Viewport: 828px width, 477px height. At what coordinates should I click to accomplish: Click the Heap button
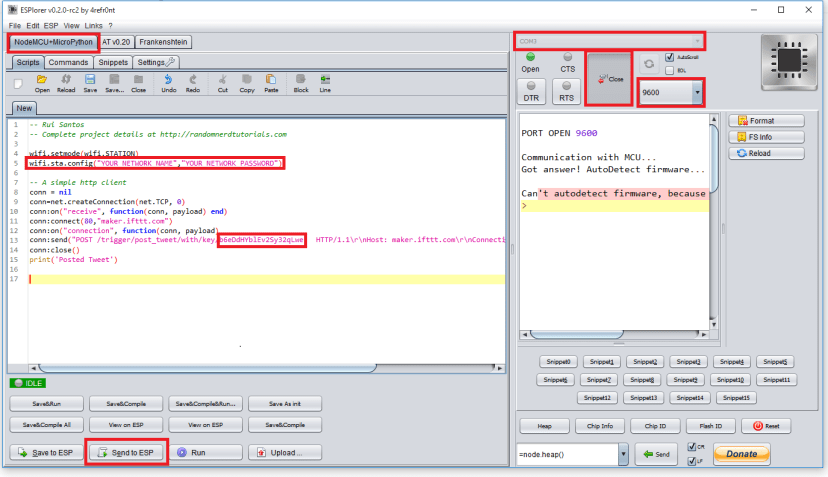(x=544, y=426)
